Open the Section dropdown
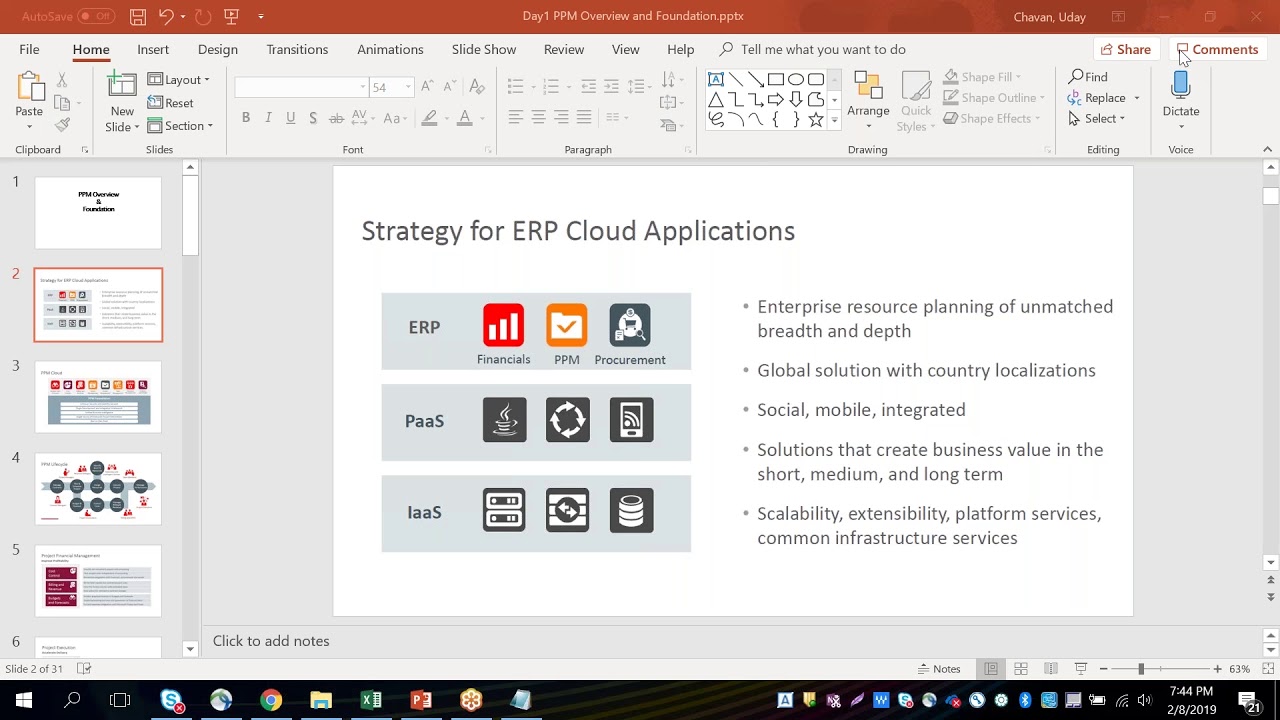1280x720 pixels. pyautogui.click(x=180, y=126)
